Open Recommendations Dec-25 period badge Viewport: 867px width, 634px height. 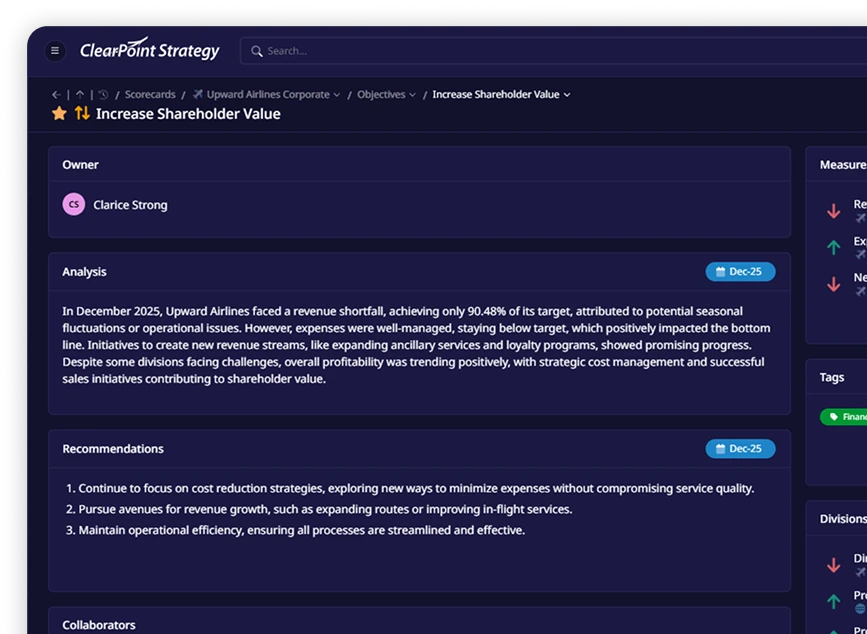pos(740,448)
